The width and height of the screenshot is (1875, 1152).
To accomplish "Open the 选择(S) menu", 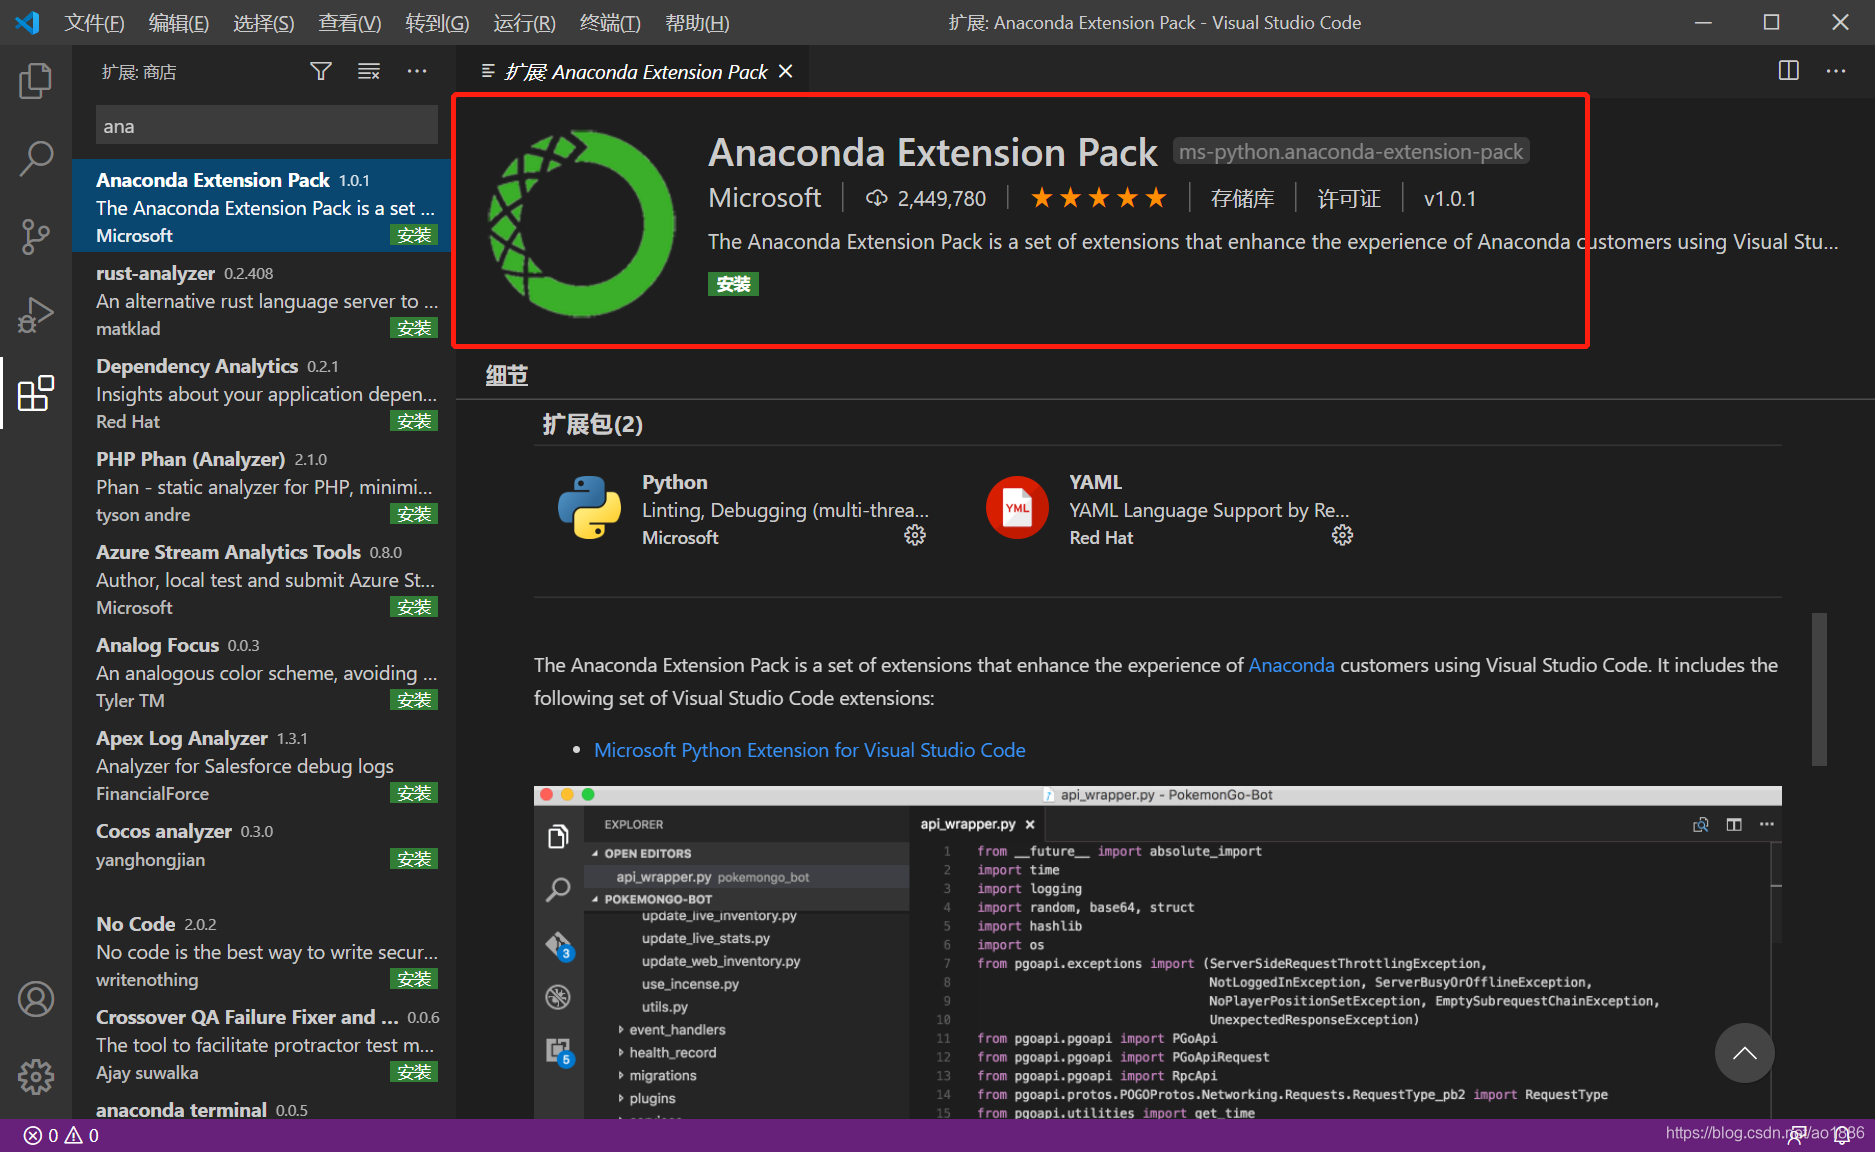I will tap(264, 22).
